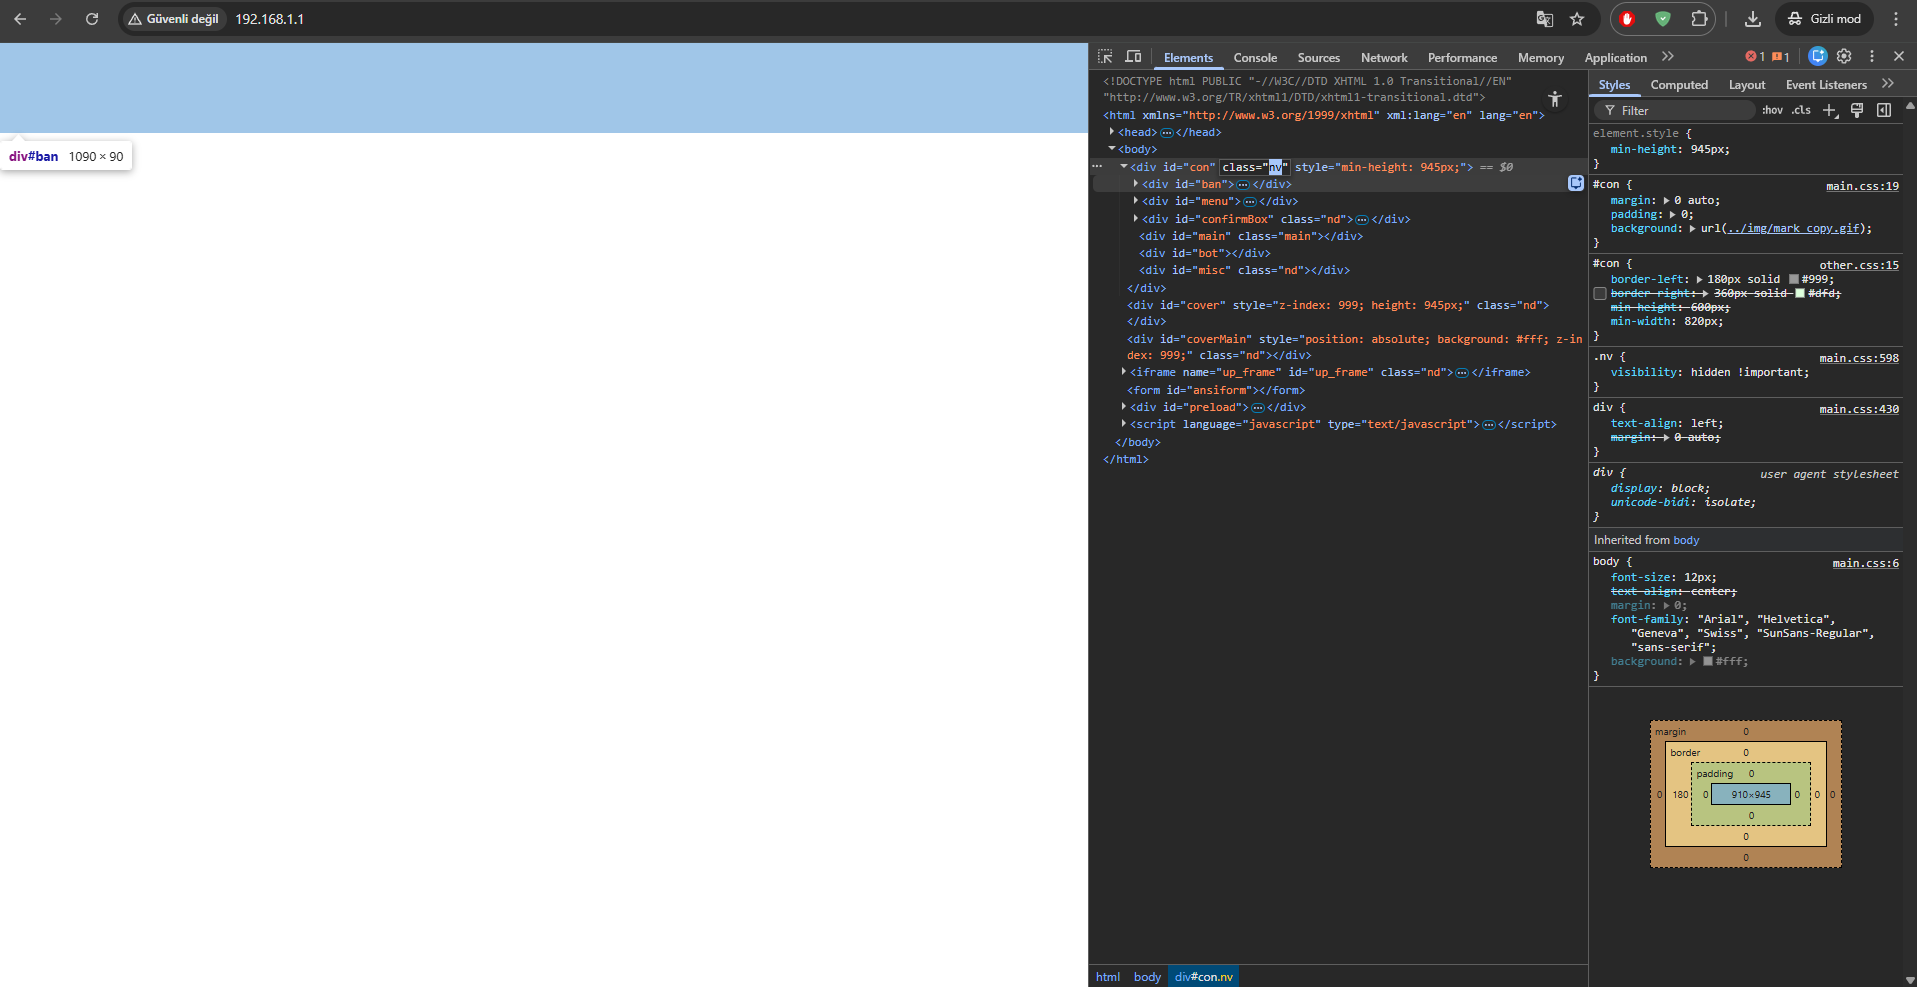Open Chrome's three-dot main menu
The height and width of the screenshot is (987, 1917).
(x=1896, y=19)
